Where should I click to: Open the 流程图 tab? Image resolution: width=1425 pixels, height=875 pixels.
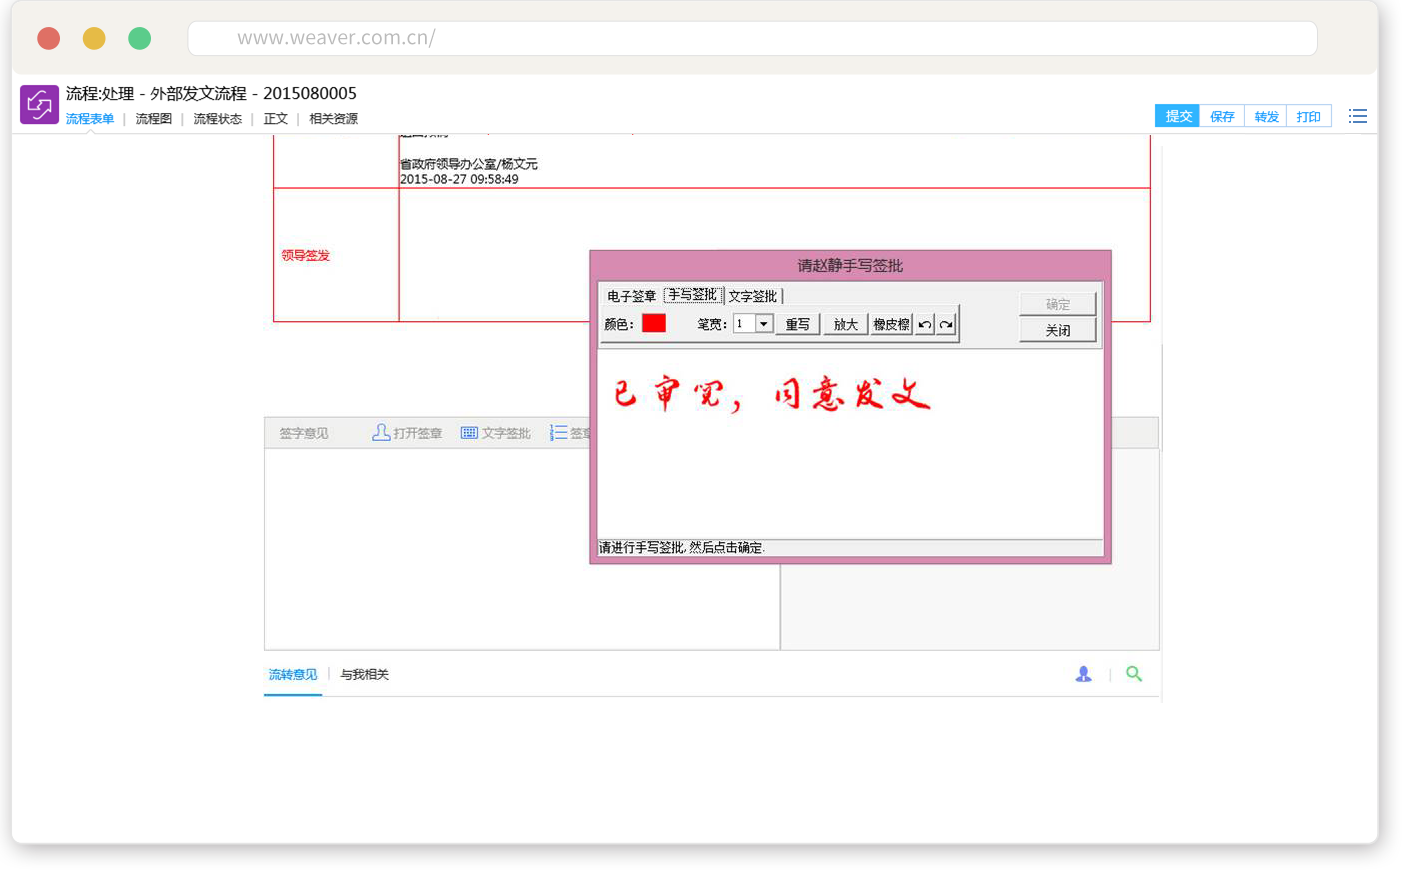tap(153, 119)
